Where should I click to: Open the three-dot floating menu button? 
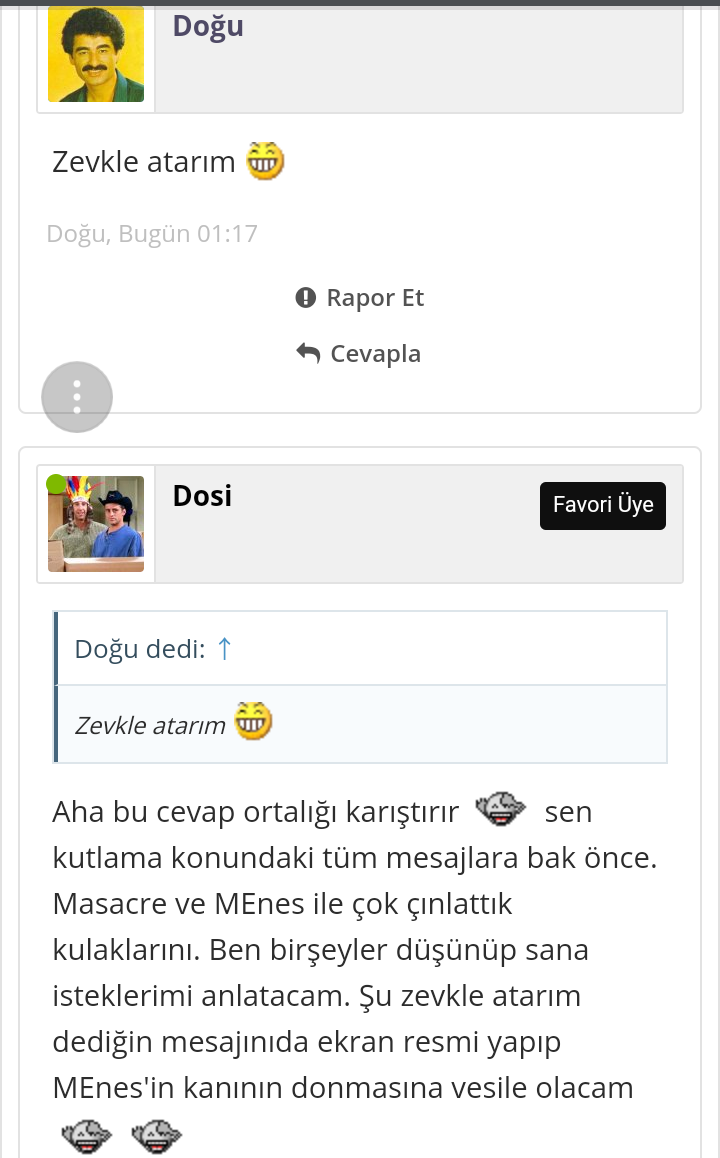[77, 397]
